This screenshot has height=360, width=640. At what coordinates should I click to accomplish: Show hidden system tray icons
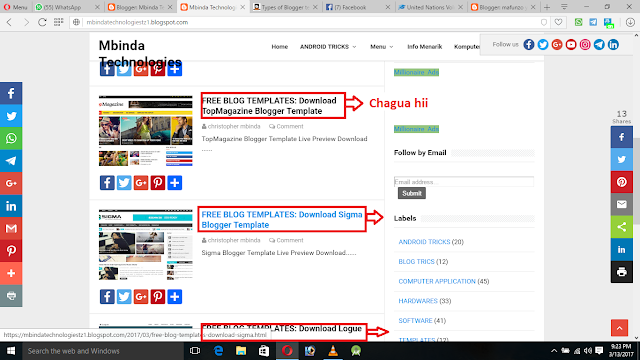[x=554, y=351]
